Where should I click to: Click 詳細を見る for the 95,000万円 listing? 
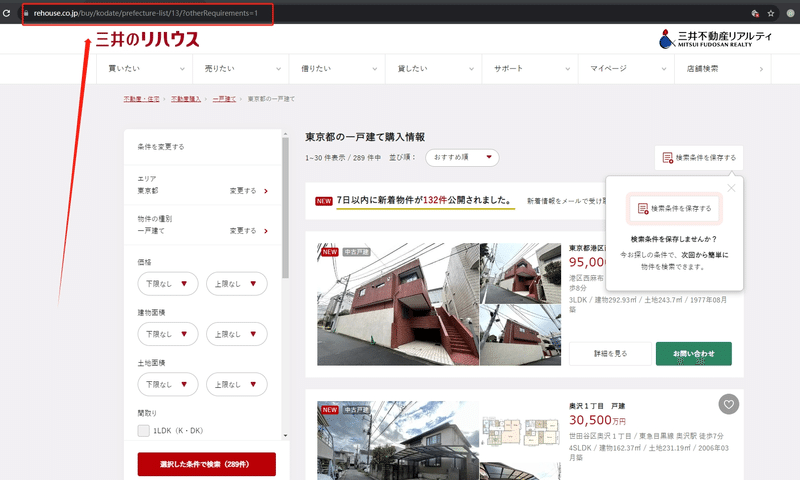coord(610,353)
